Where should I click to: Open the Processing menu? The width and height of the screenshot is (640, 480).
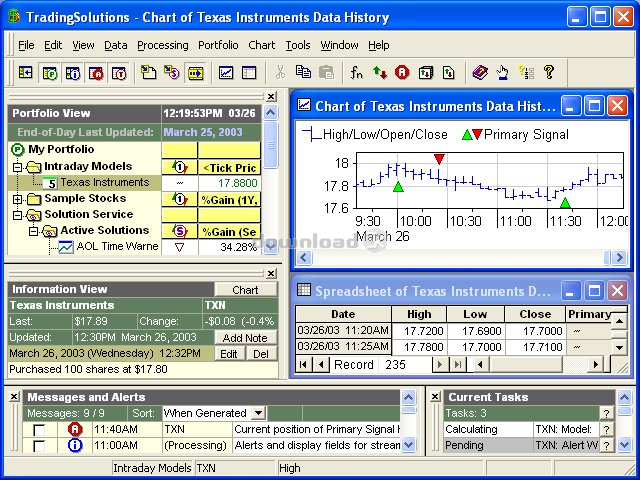point(162,45)
